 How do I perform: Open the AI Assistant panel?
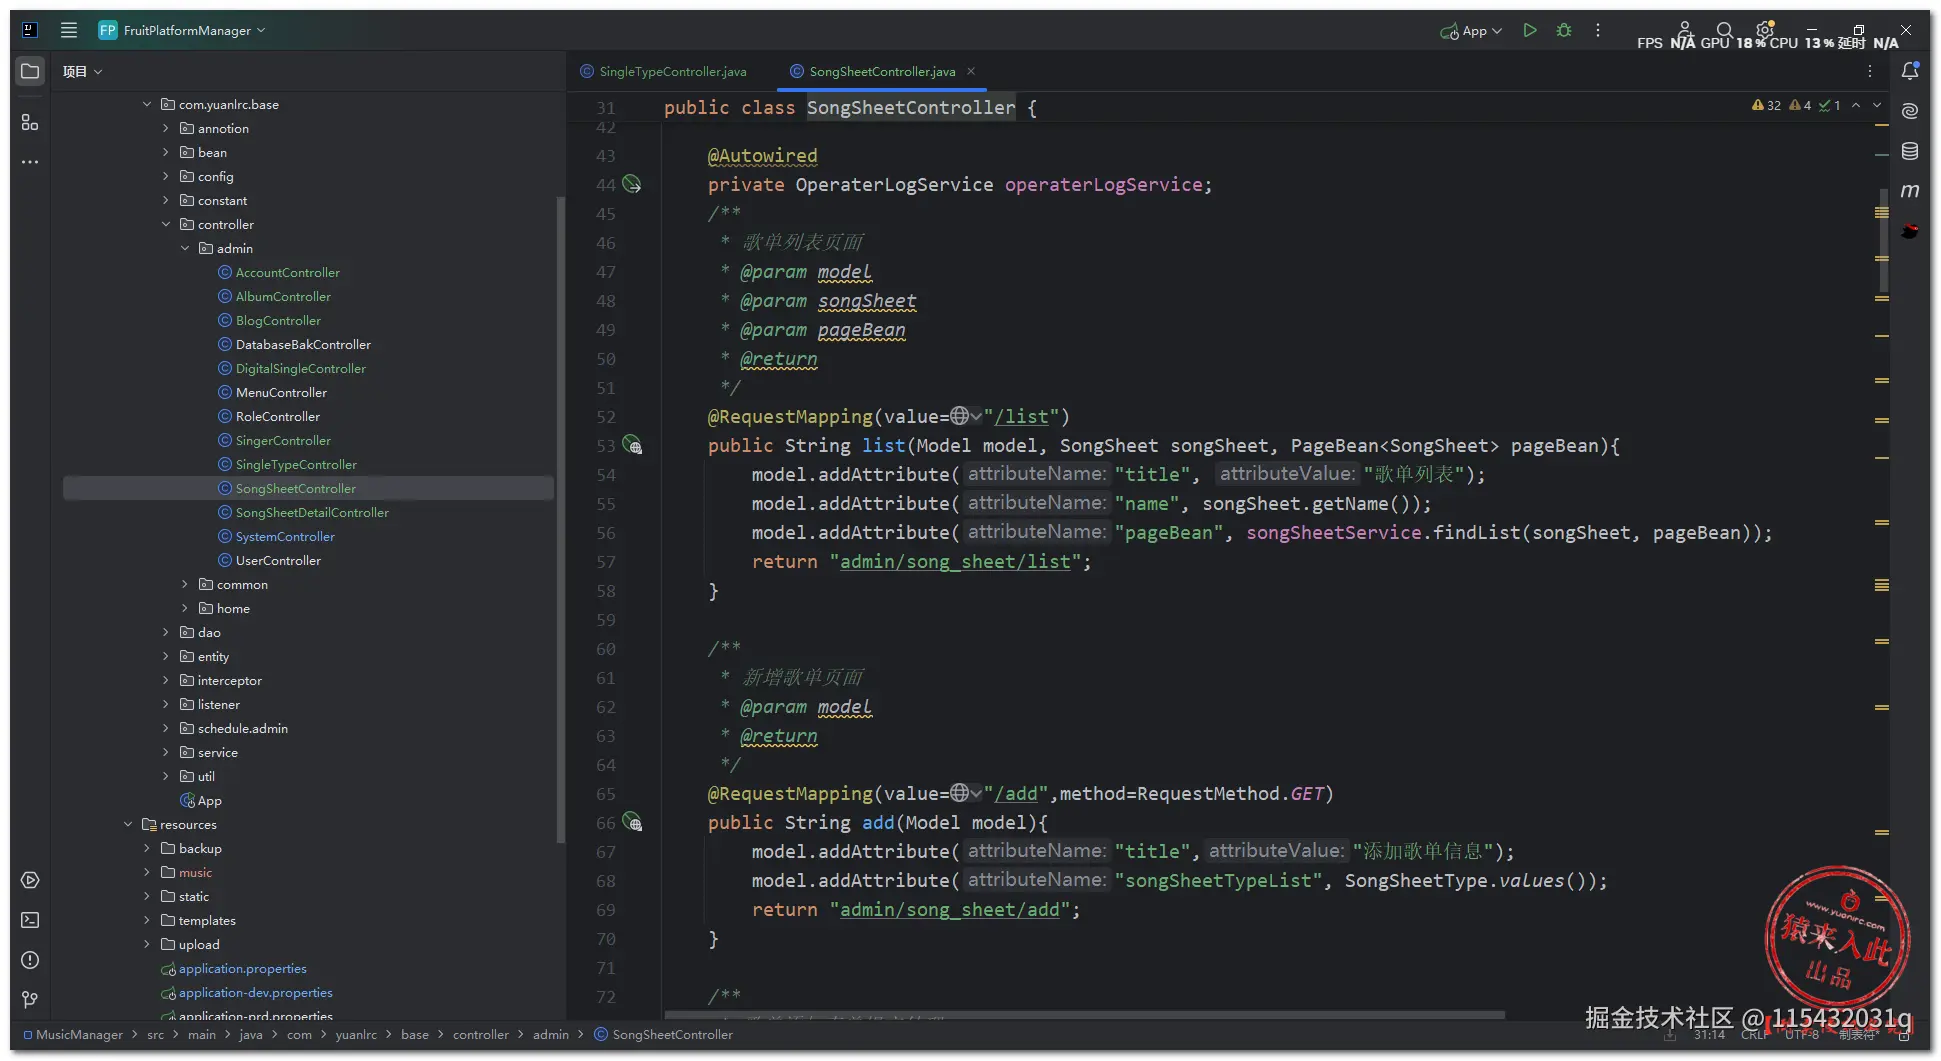(1910, 111)
